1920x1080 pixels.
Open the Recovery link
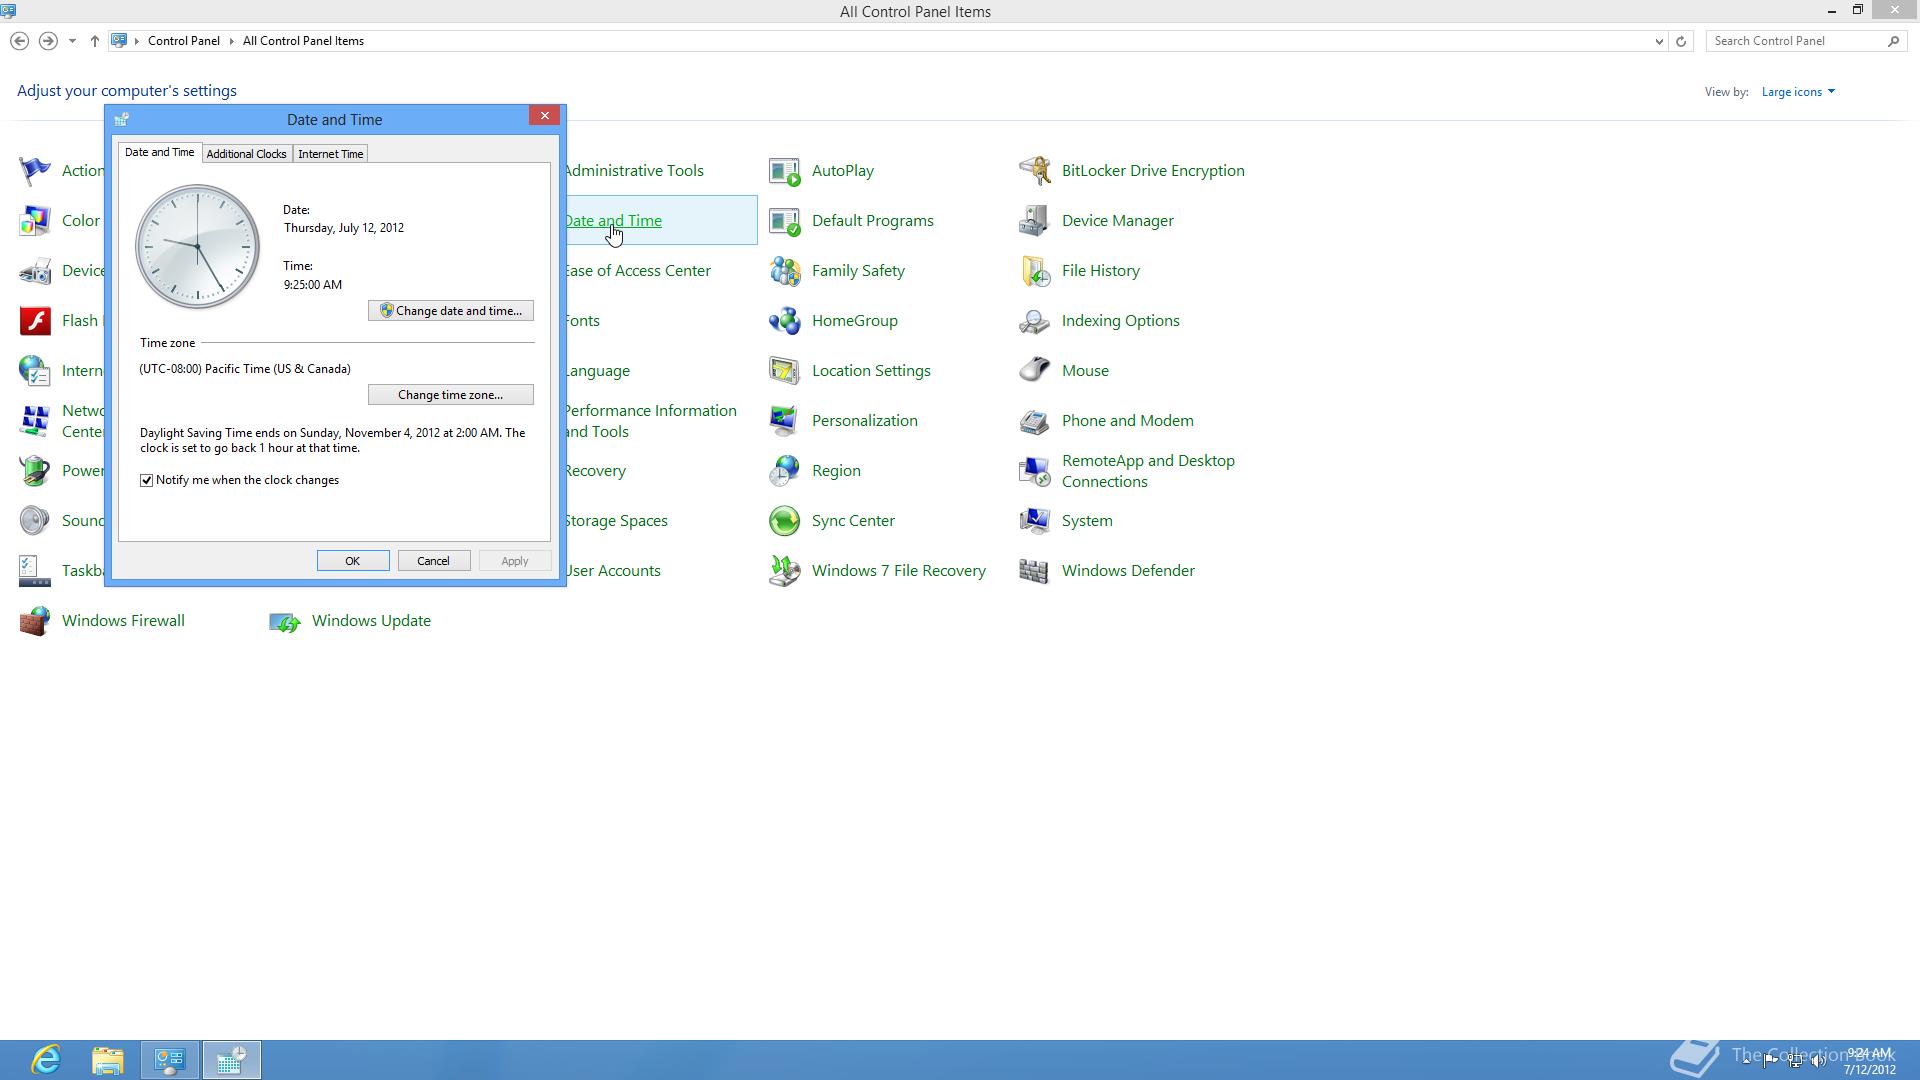pos(595,471)
